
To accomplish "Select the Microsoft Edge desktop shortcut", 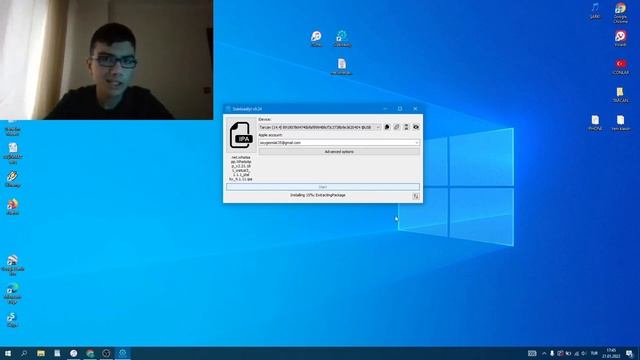I will point(13,293).
